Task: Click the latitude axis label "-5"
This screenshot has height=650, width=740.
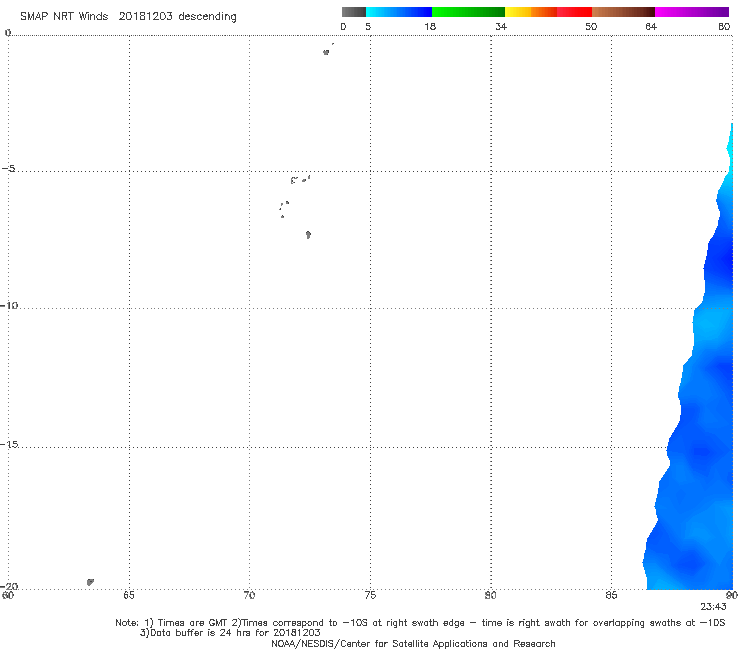Action: tap(8, 168)
